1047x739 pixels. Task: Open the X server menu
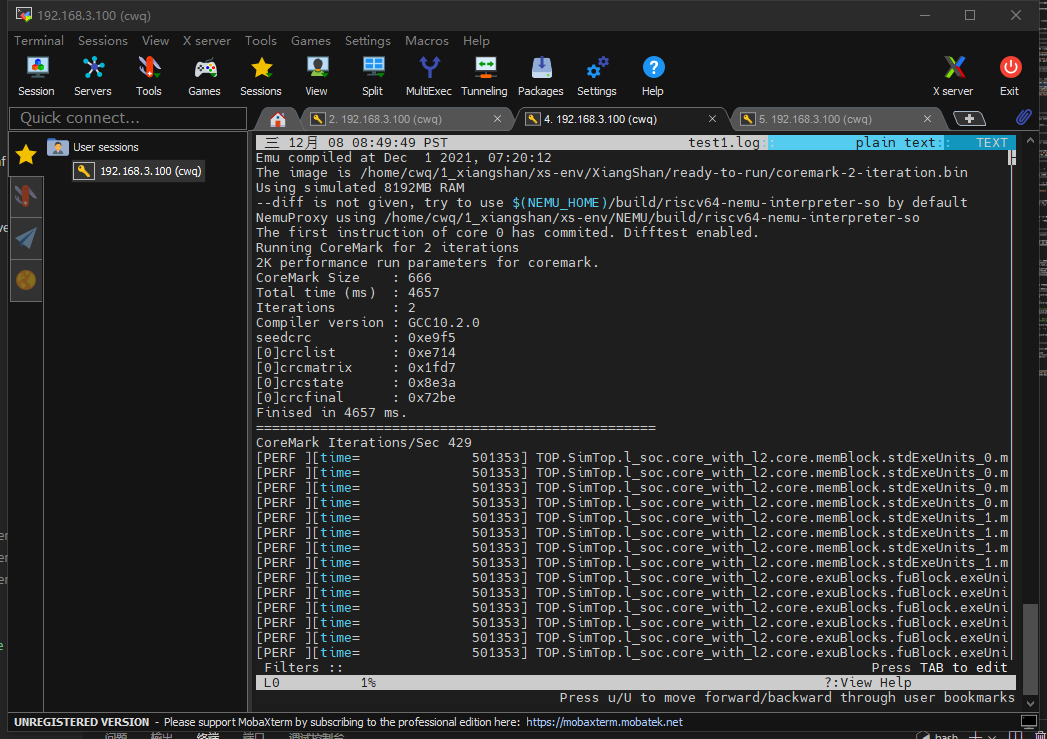(207, 41)
